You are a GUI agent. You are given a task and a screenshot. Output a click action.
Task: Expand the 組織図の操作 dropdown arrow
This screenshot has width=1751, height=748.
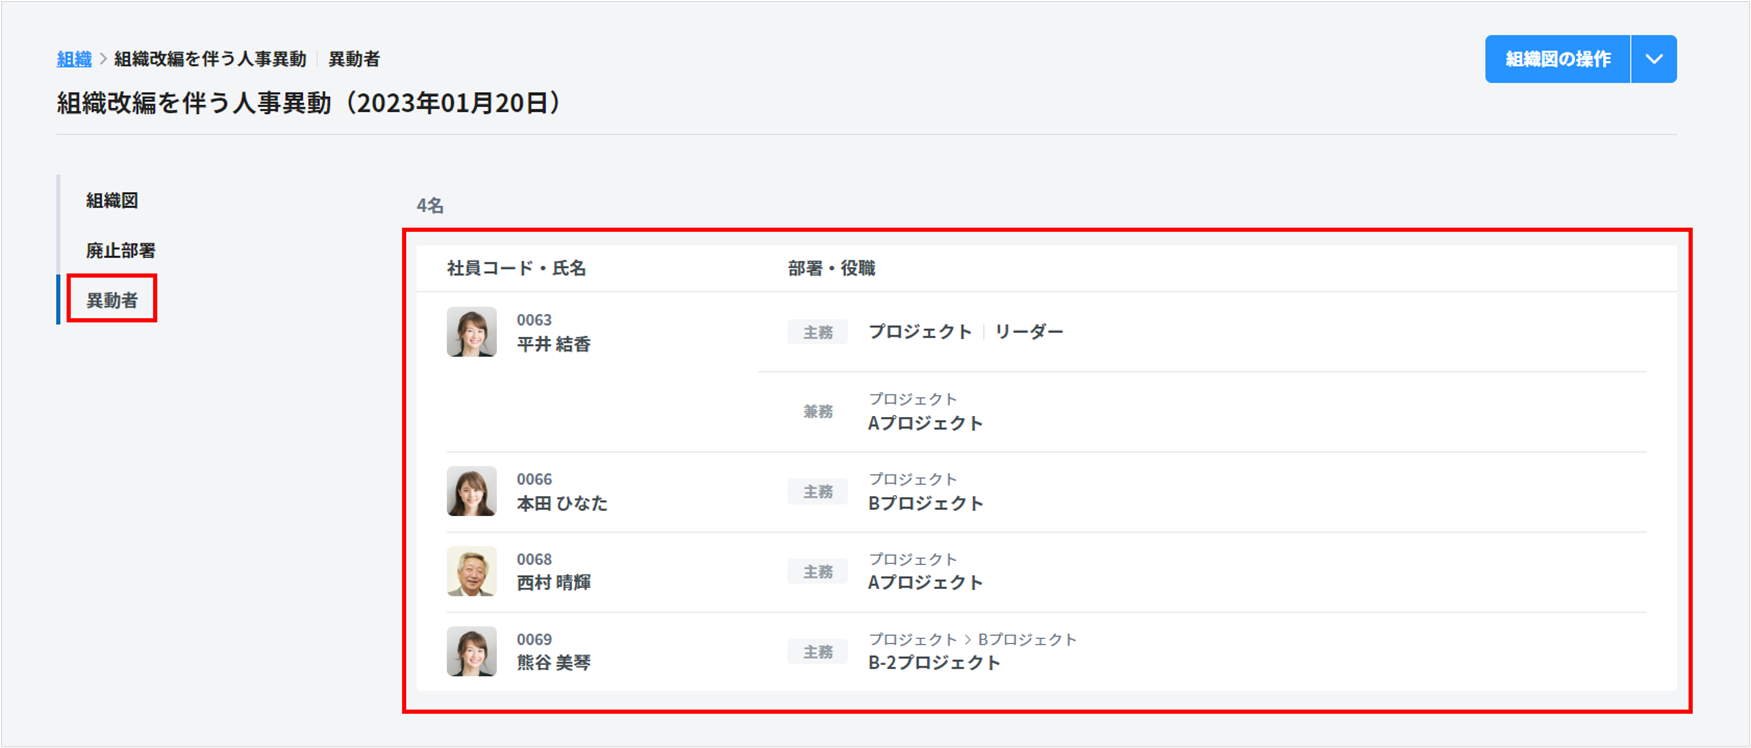[x=1654, y=59]
